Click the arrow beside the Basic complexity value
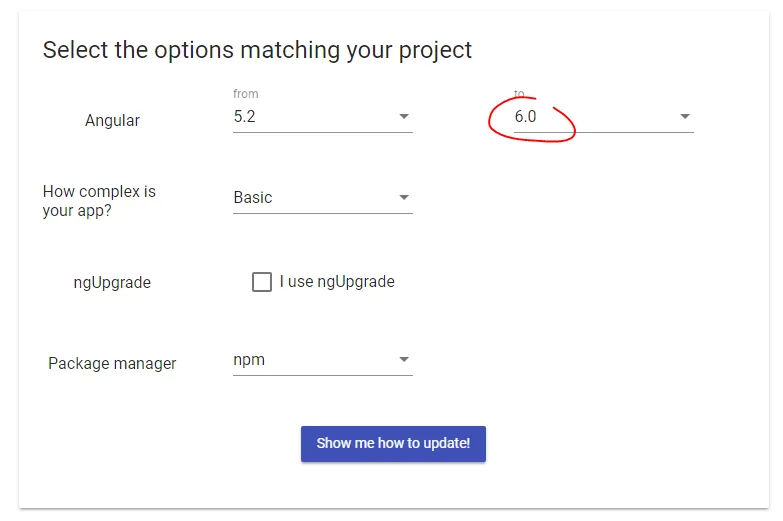This screenshot has width=783, height=521. pyautogui.click(x=404, y=198)
